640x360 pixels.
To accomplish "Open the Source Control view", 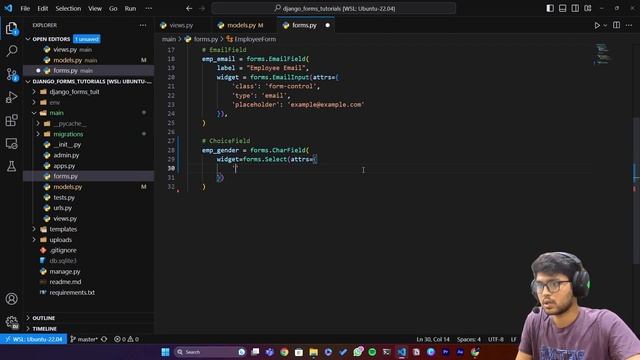I will click(11, 74).
